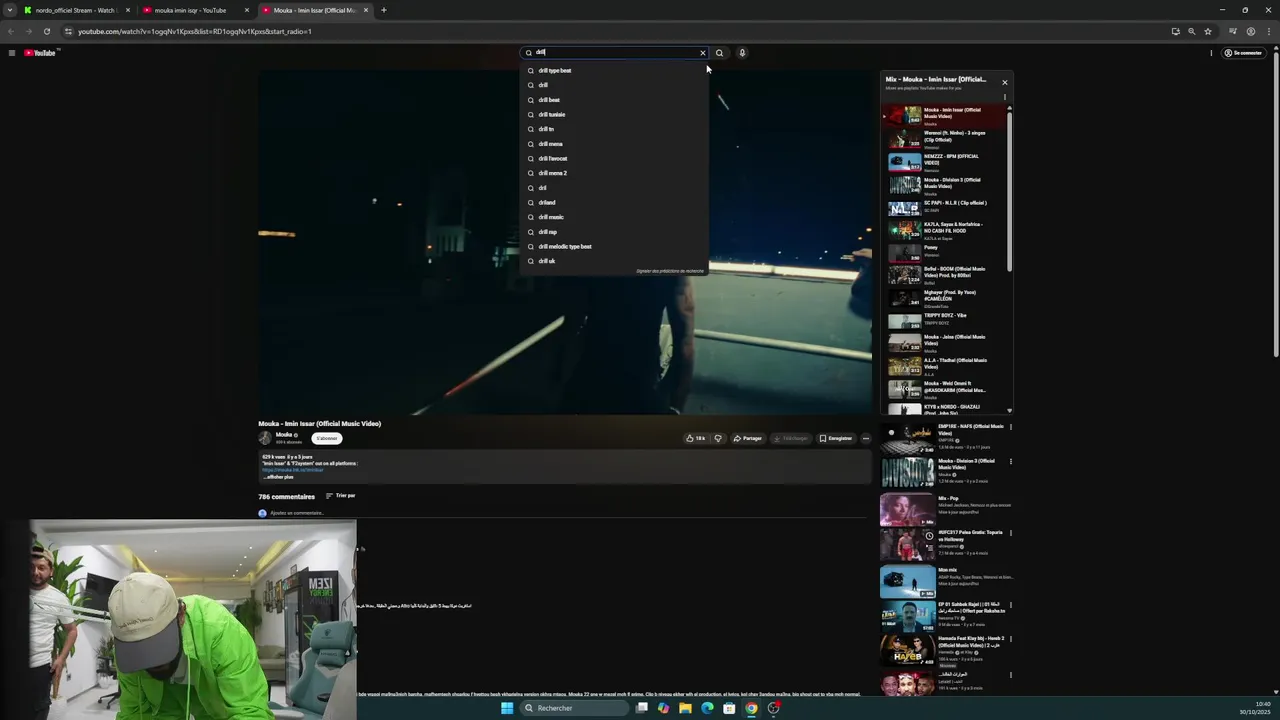The image size is (1280, 720).
Task: Clear the search box text with X
Action: (702, 53)
